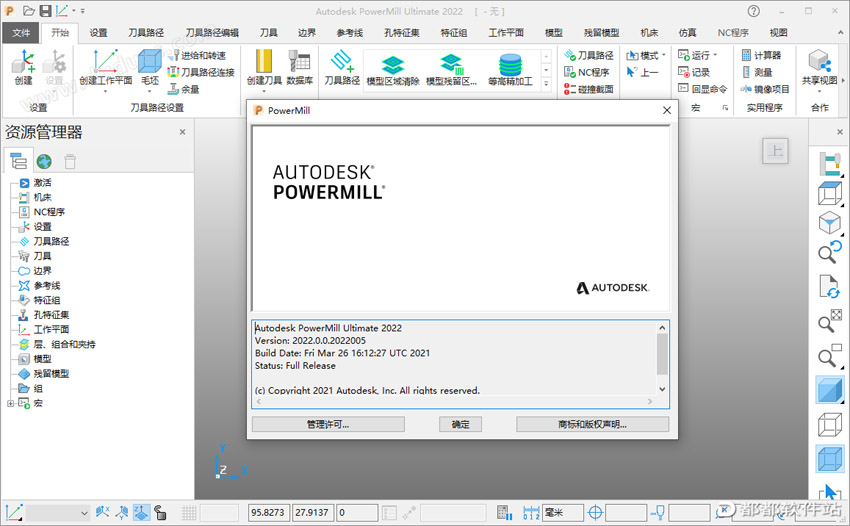
Task: Open explorer tree view tab icon
Action: tap(18, 161)
